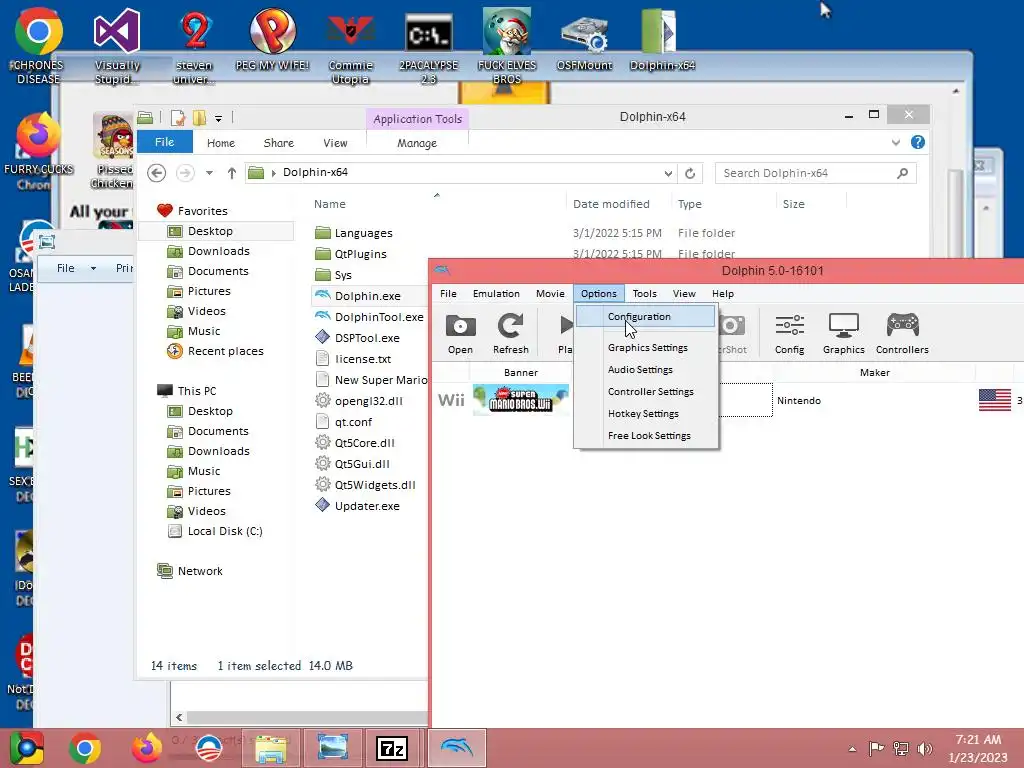
Task: Open Graphics settings toolbar icon
Action: [x=843, y=334]
